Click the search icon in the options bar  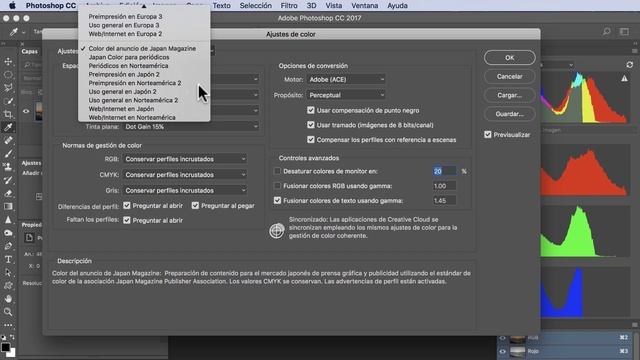point(607,31)
